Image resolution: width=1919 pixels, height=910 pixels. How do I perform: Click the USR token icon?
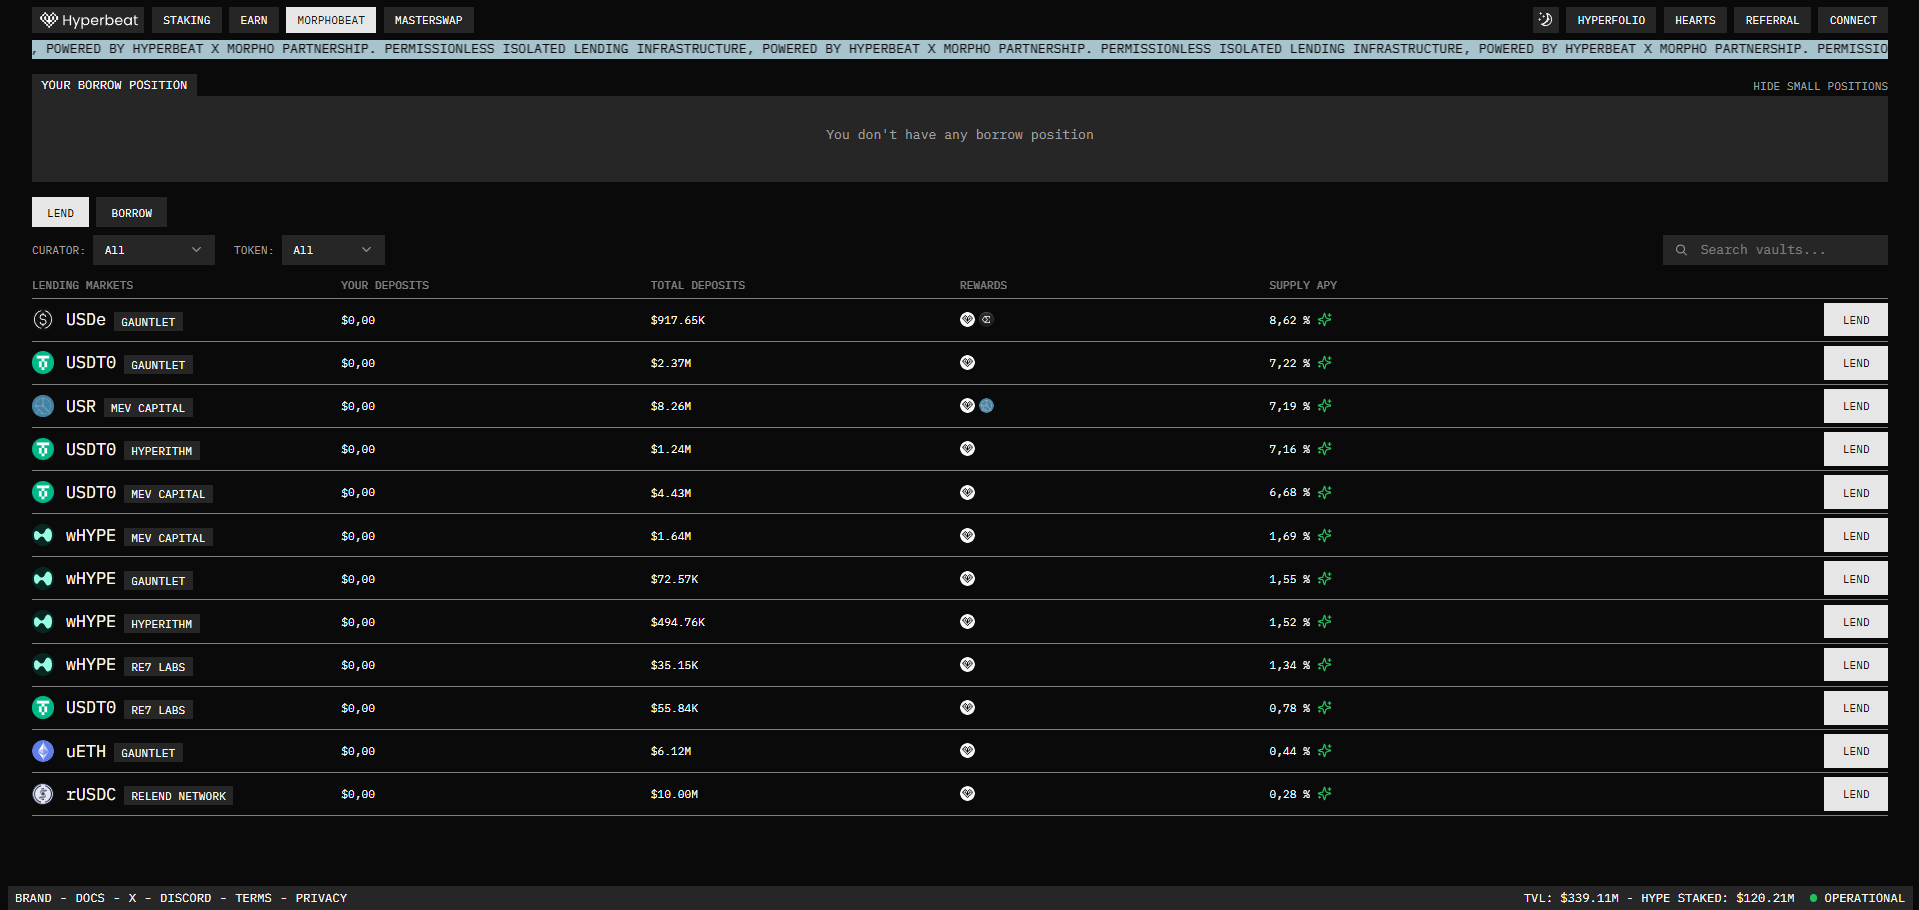coord(43,406)
